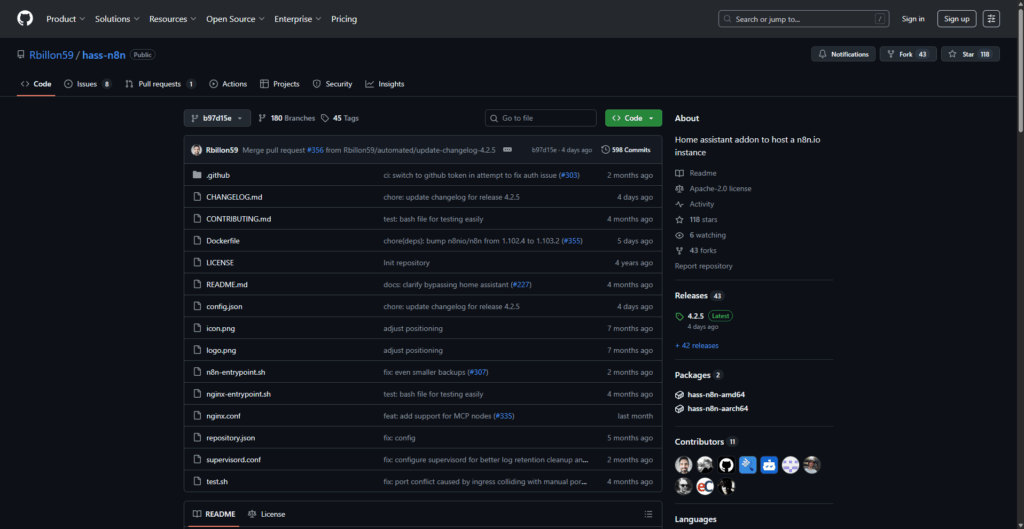Open supervisord.conf file
The width and height of the screenshot is (1024, 529).
(234, 459)
